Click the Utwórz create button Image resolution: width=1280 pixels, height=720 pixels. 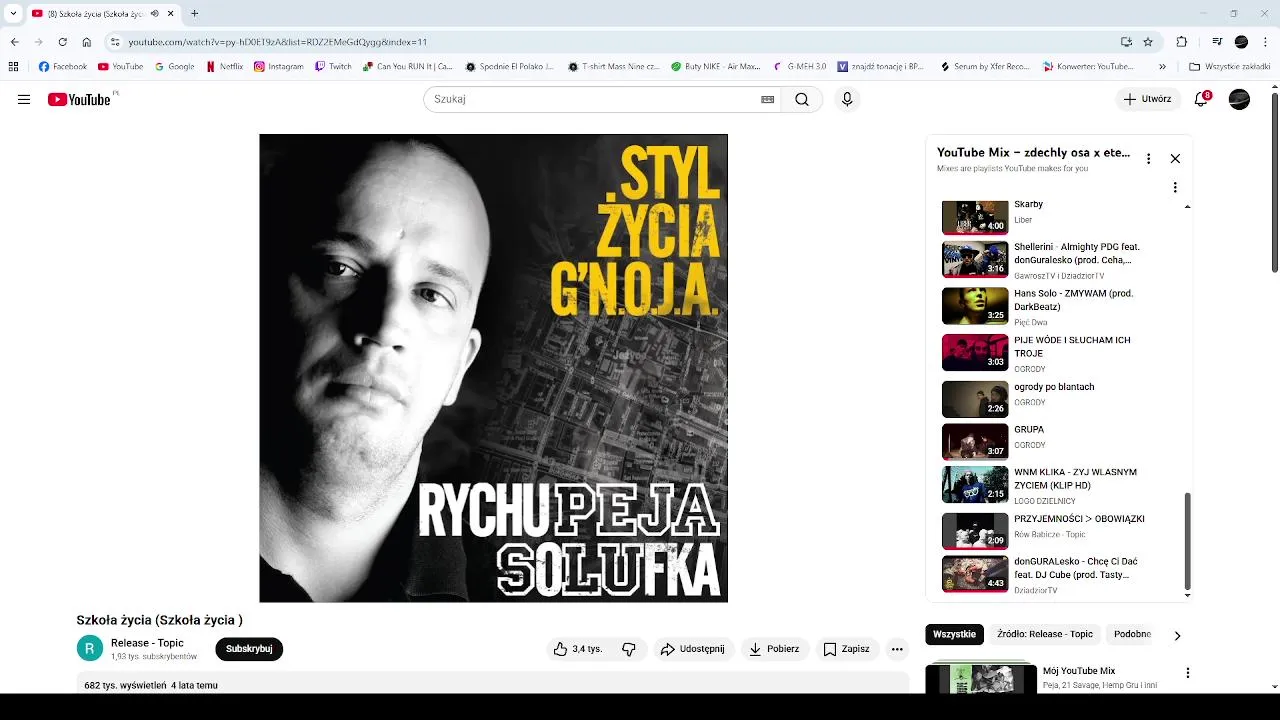[1148, 99]
